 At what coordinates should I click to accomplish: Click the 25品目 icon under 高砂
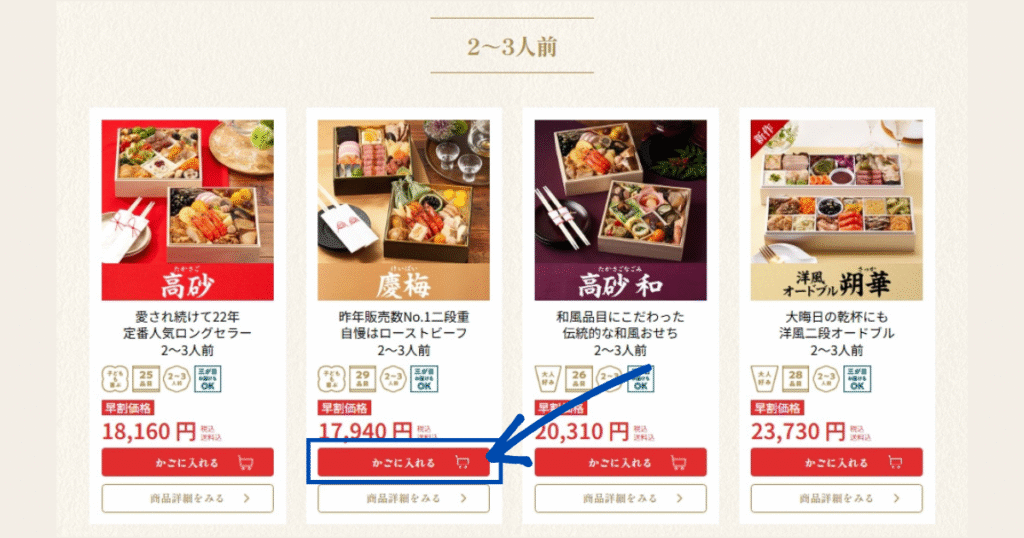(146, 379)
